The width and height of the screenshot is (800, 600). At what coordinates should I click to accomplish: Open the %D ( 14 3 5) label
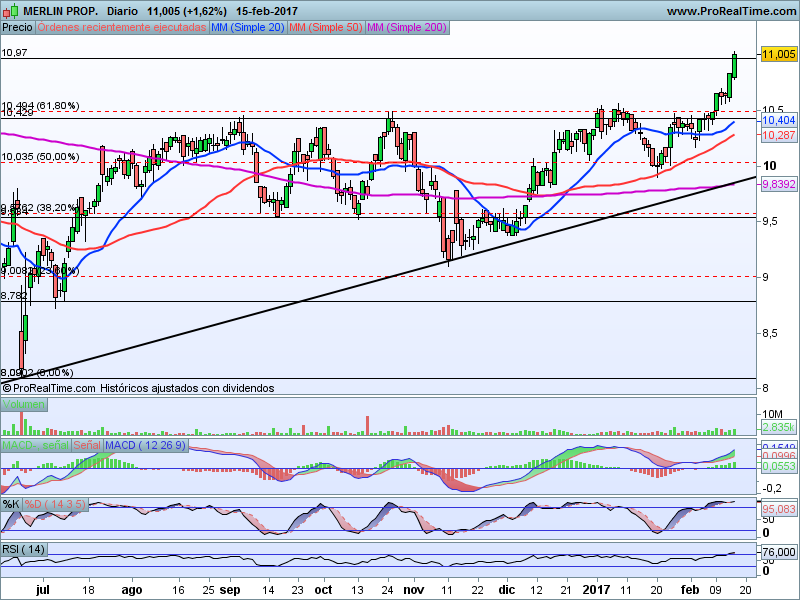pyautogui.click(x=56, y=505)
